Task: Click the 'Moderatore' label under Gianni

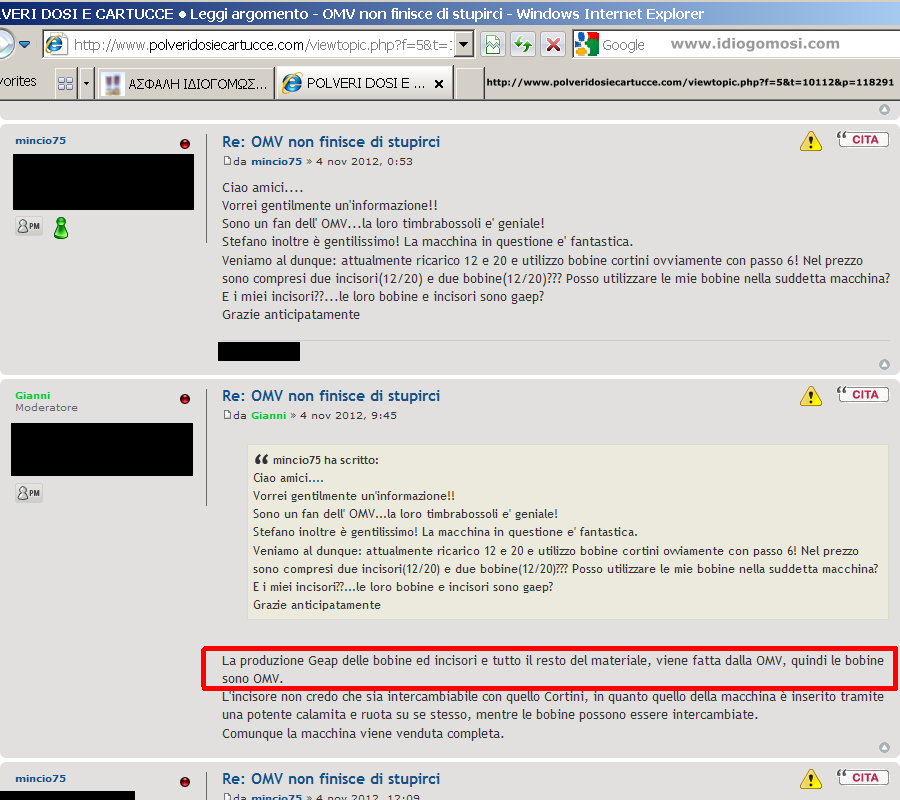Action: [x=46, y=407]
